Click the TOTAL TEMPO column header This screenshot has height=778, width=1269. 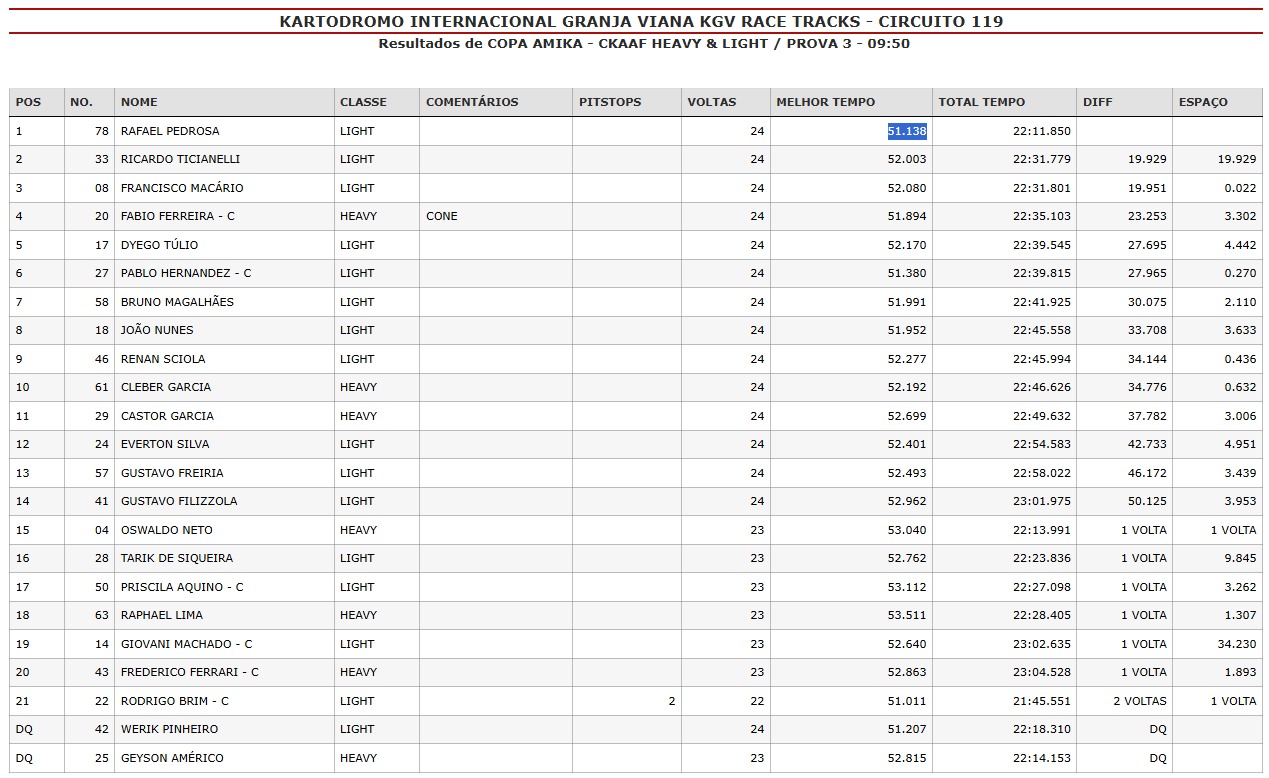click(x=1004, y=102)
